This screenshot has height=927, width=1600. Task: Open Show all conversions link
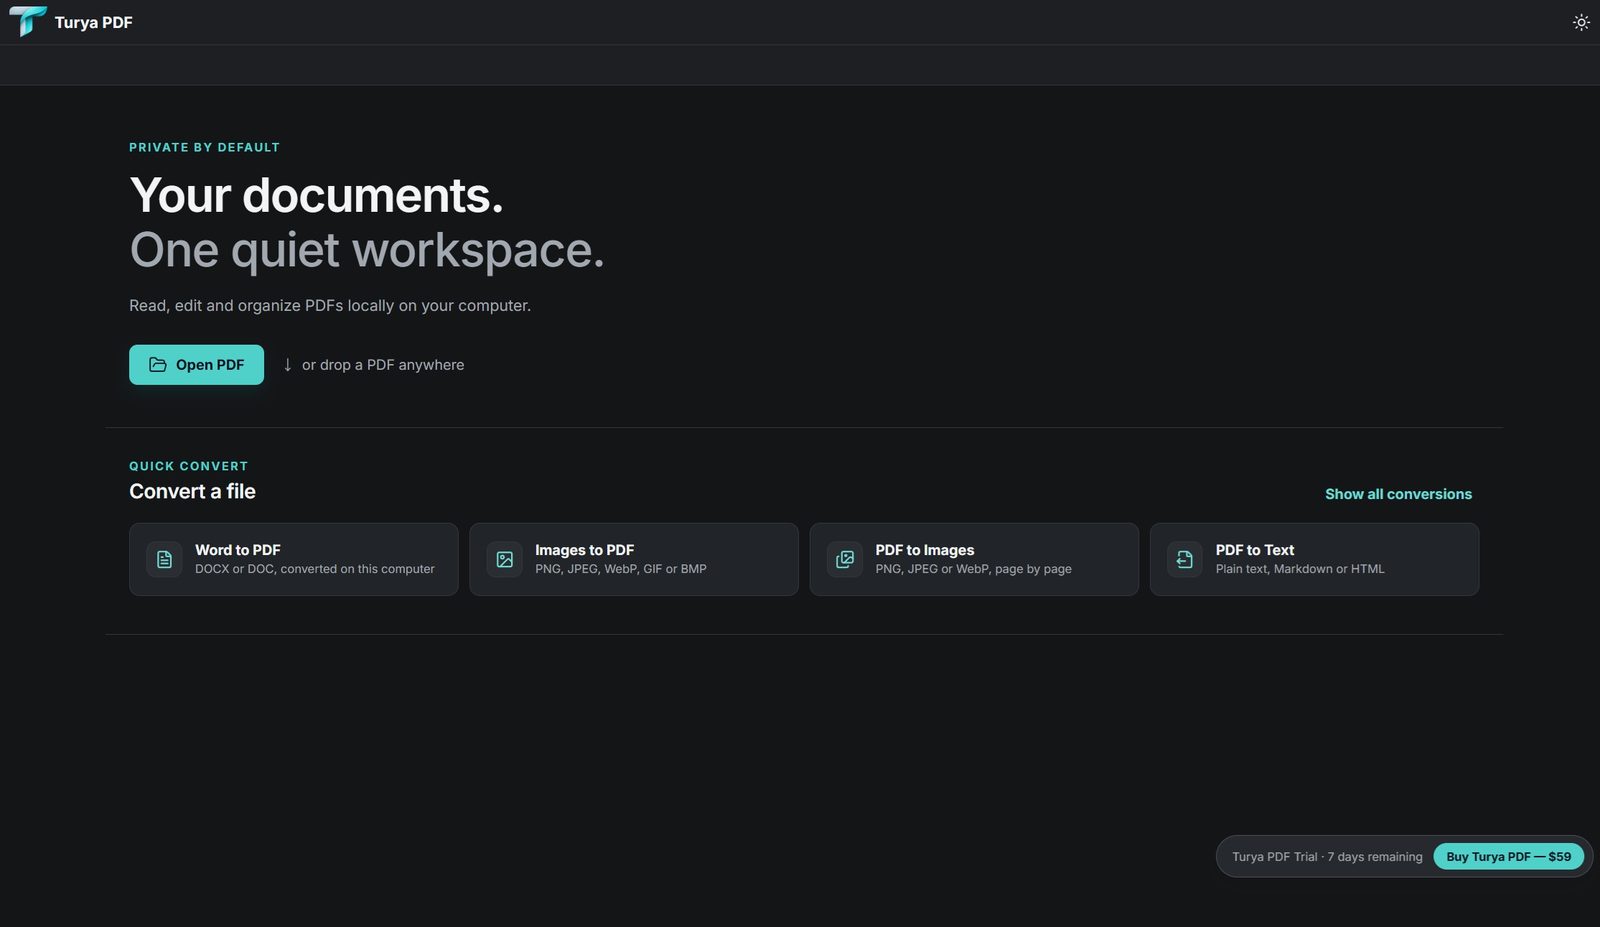pyautogui.click(x=1398, y=494)
